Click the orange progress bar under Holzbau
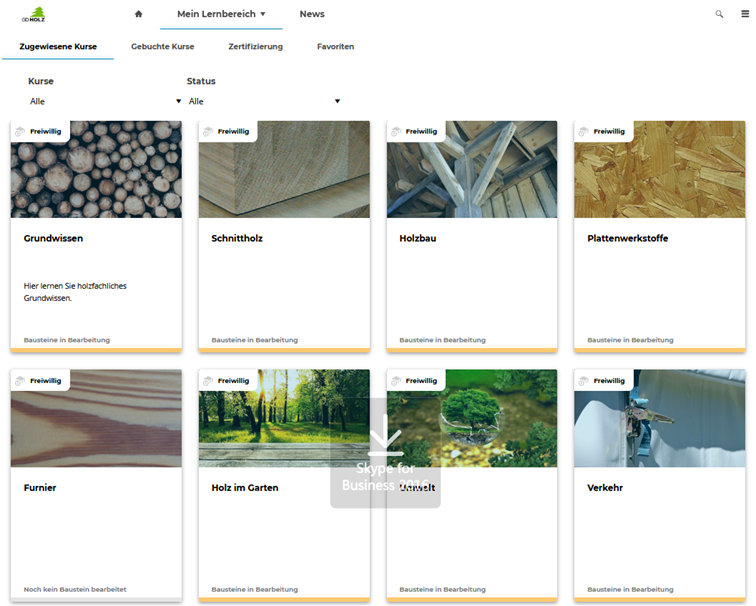 (x=472, y=350)
